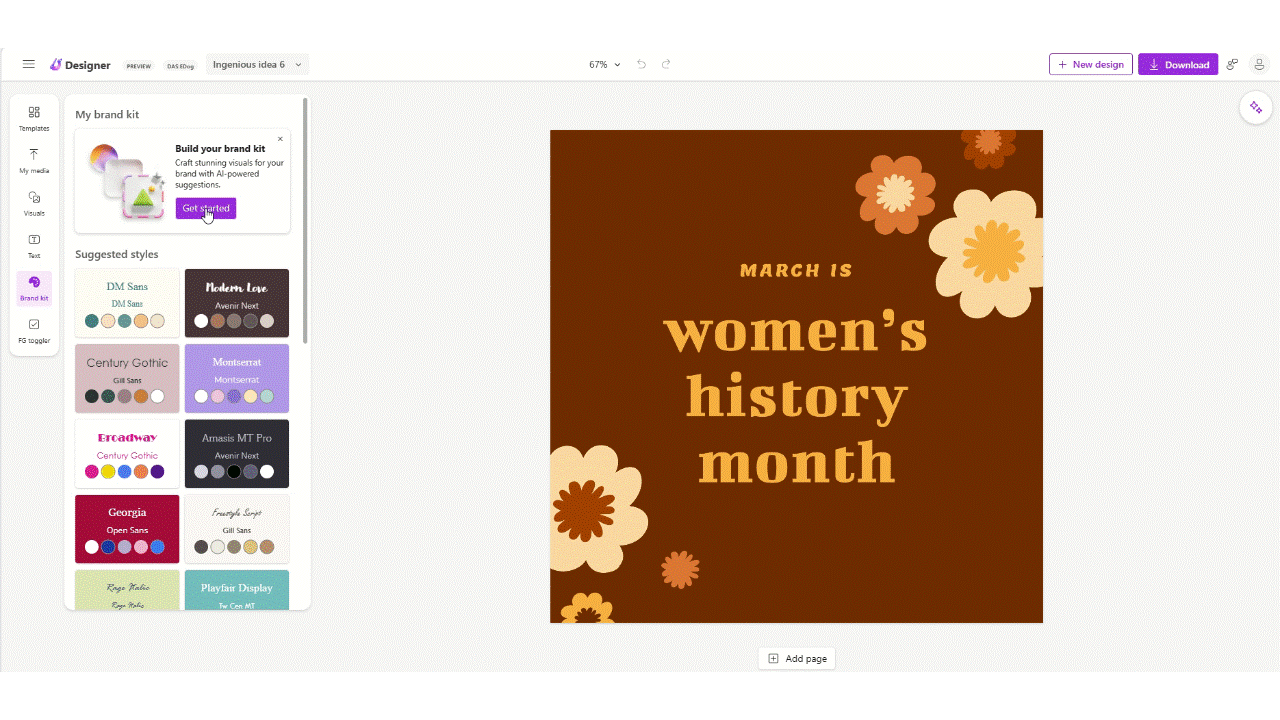
Task: Apply the Modern Love suggested style
Action: click(237, 303)
